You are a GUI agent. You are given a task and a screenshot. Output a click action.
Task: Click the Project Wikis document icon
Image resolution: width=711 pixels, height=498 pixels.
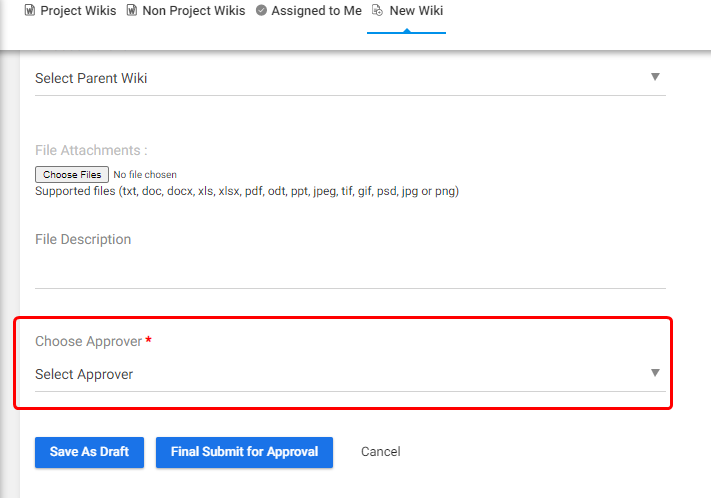(29, 10)
